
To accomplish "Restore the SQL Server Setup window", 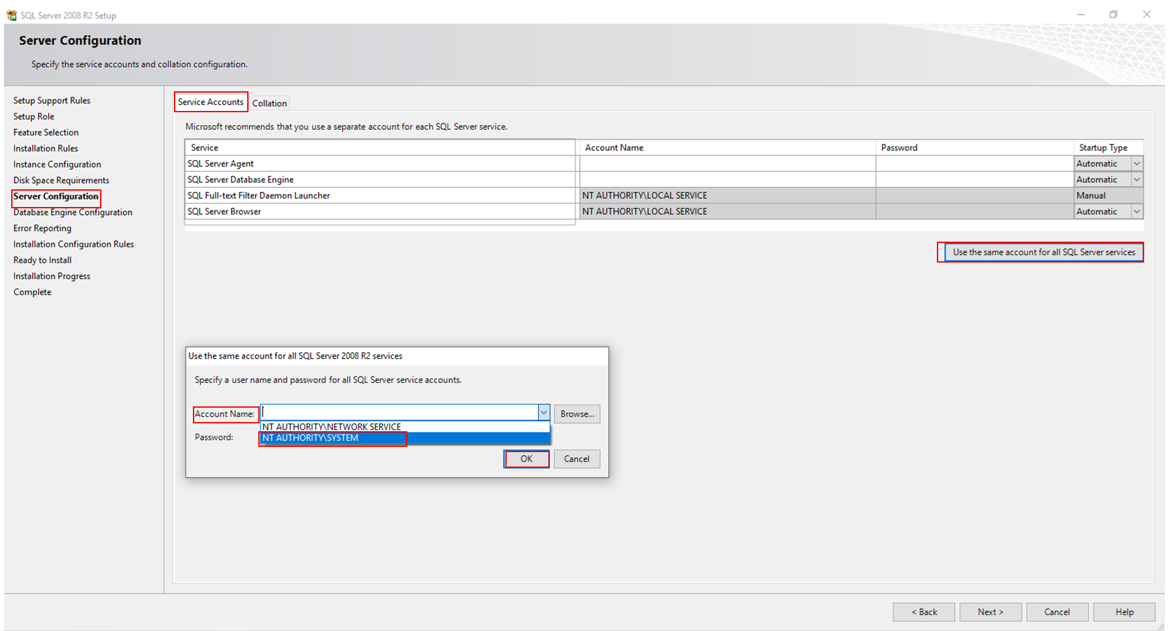I will [x=1114, y=14].
